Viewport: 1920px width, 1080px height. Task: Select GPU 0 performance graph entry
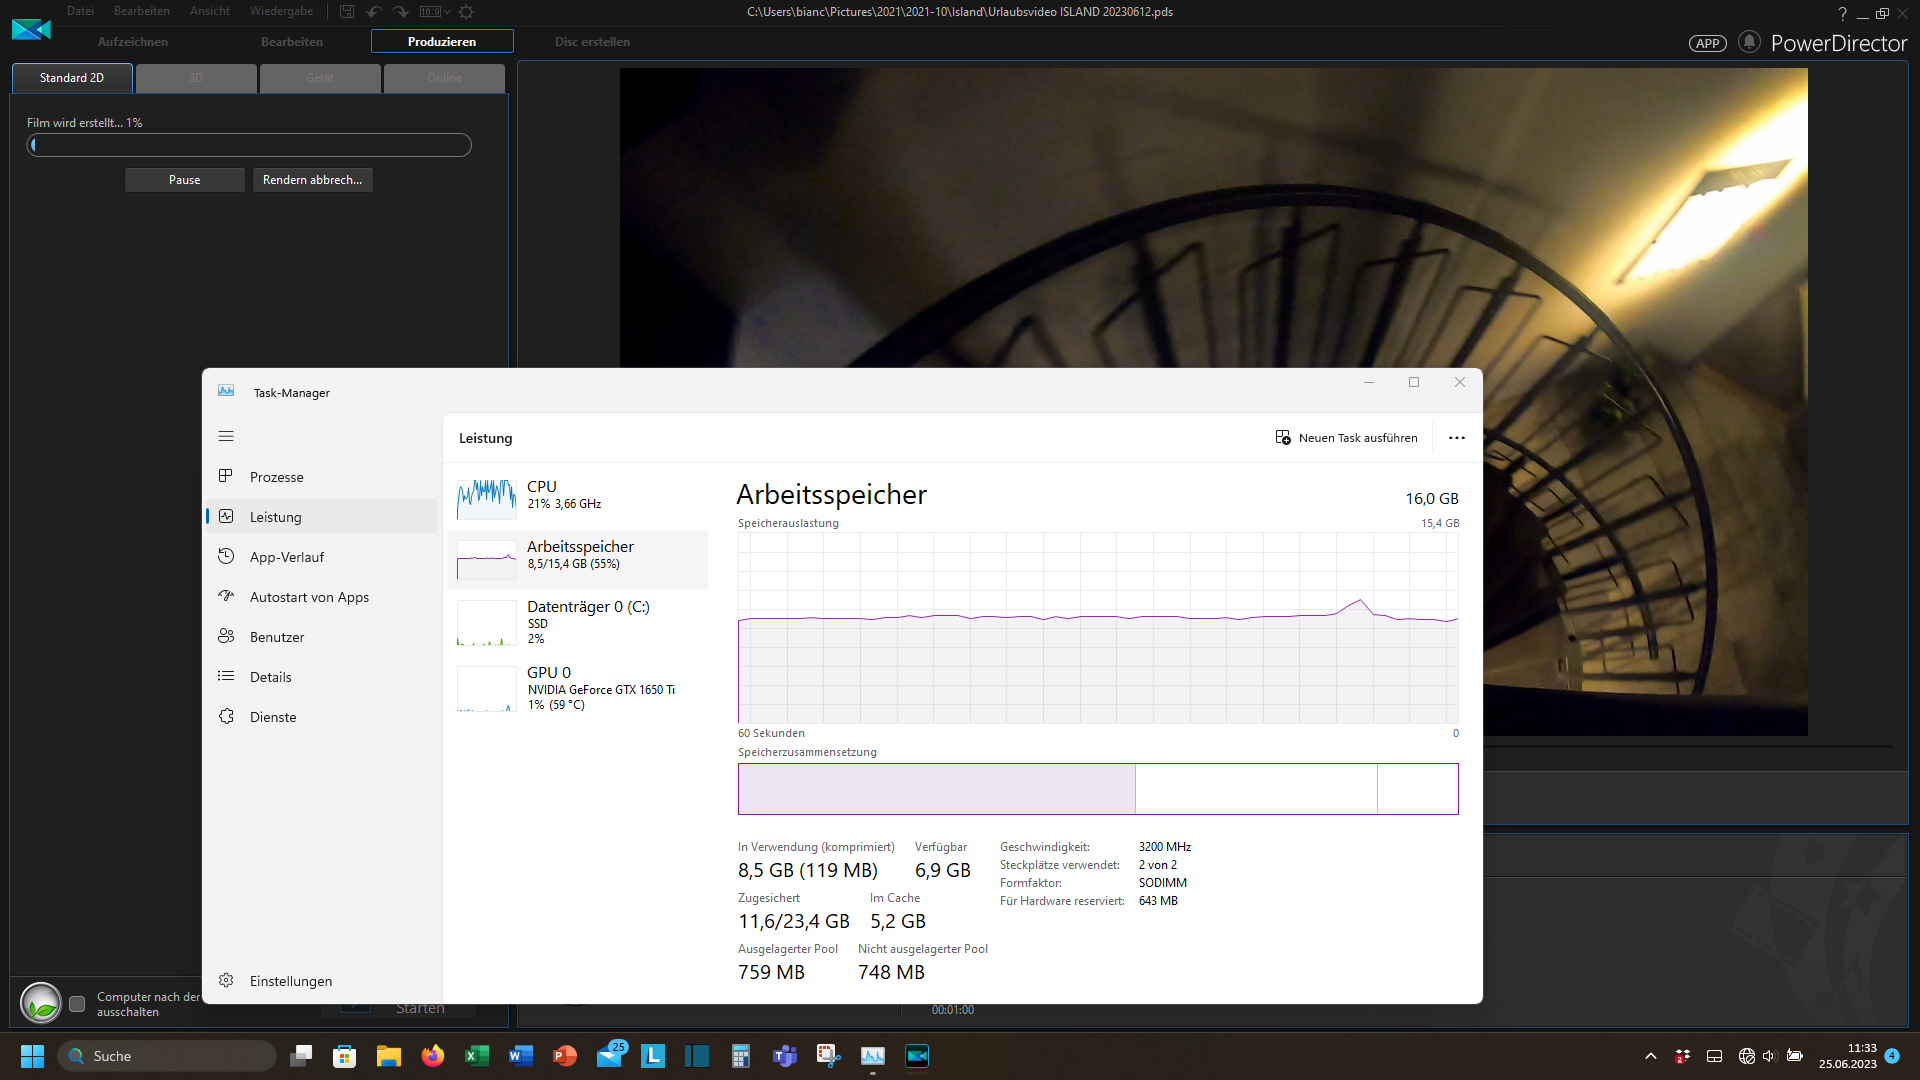577,688
